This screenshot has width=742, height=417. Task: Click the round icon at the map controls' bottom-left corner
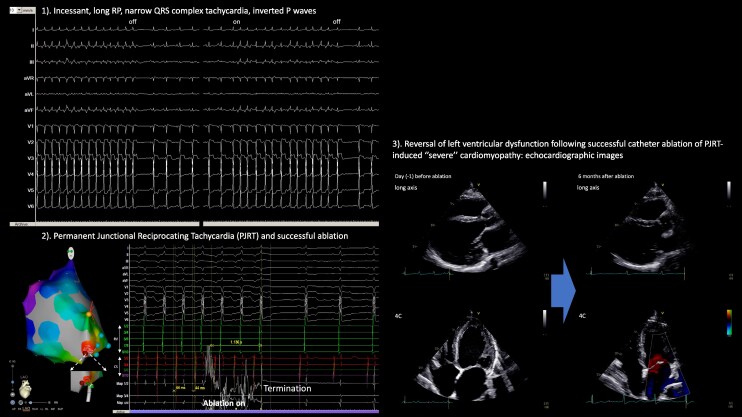tap(13, 402)
